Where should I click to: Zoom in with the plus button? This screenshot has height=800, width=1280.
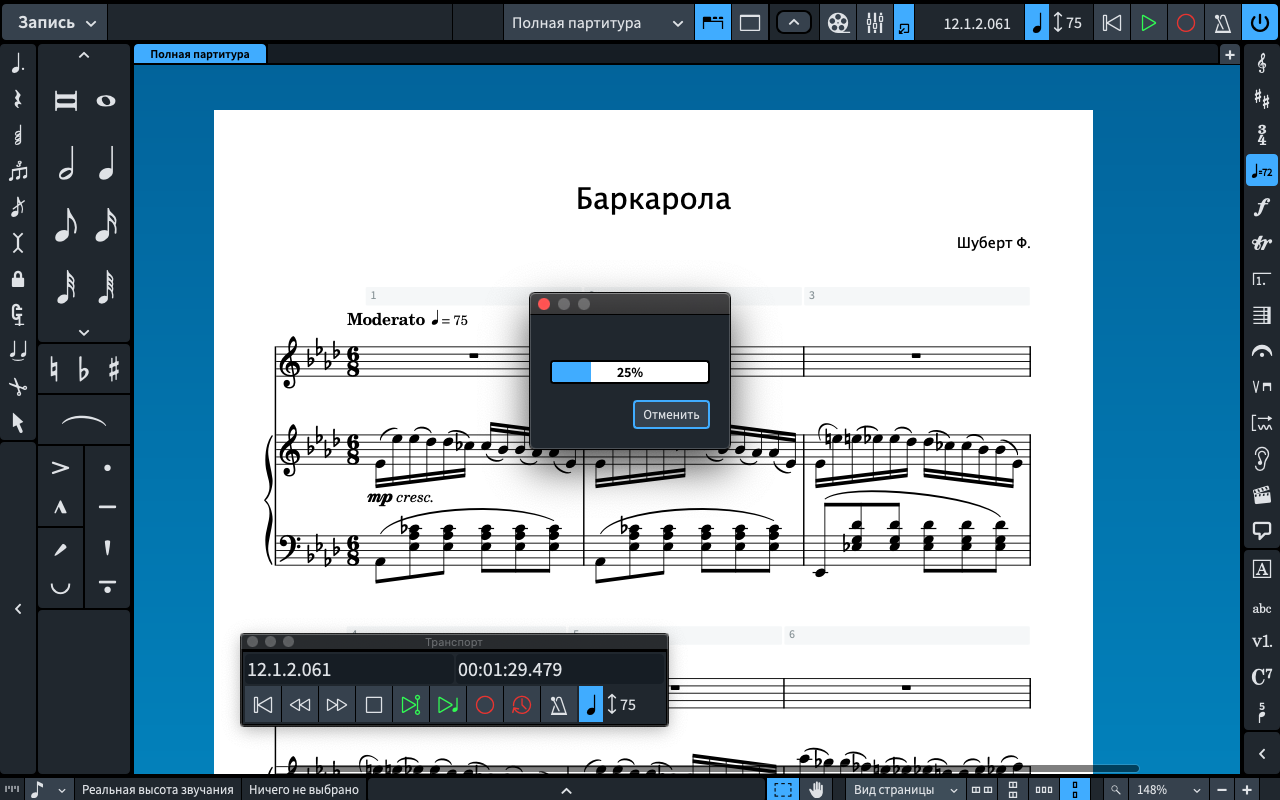(1246, 789)
